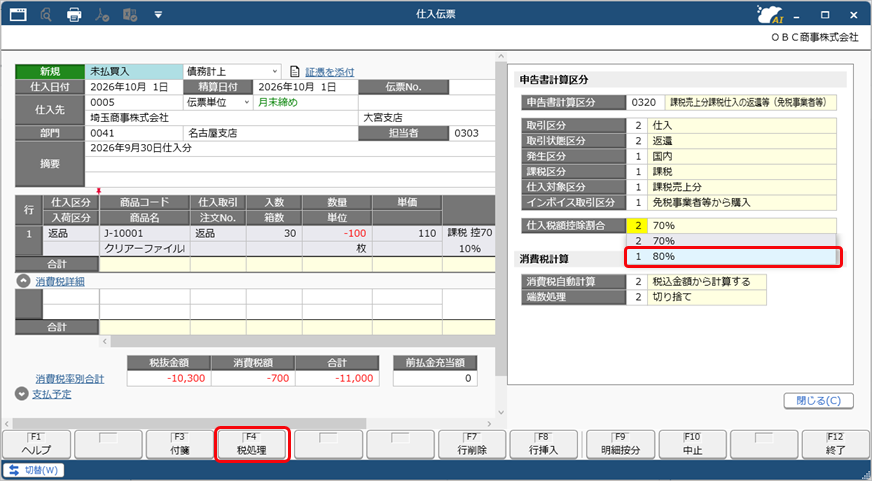Click the F8 行挿入 function button

point(543,444)
